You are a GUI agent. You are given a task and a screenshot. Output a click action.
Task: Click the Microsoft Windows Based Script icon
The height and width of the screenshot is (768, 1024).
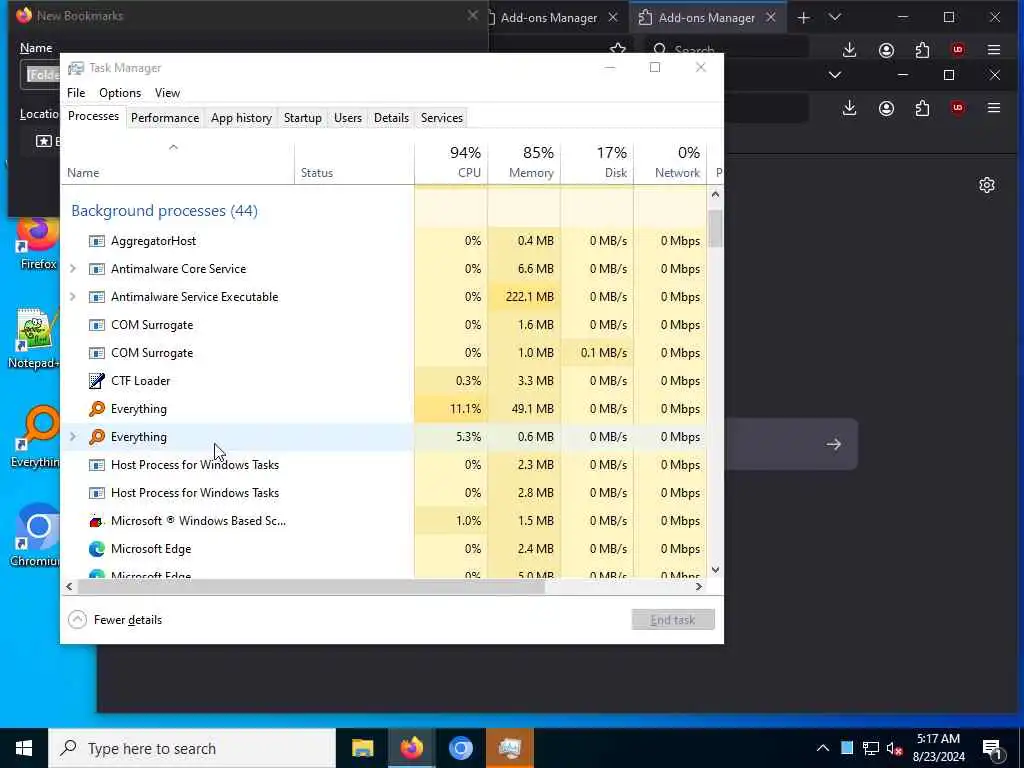click(97, 521)
